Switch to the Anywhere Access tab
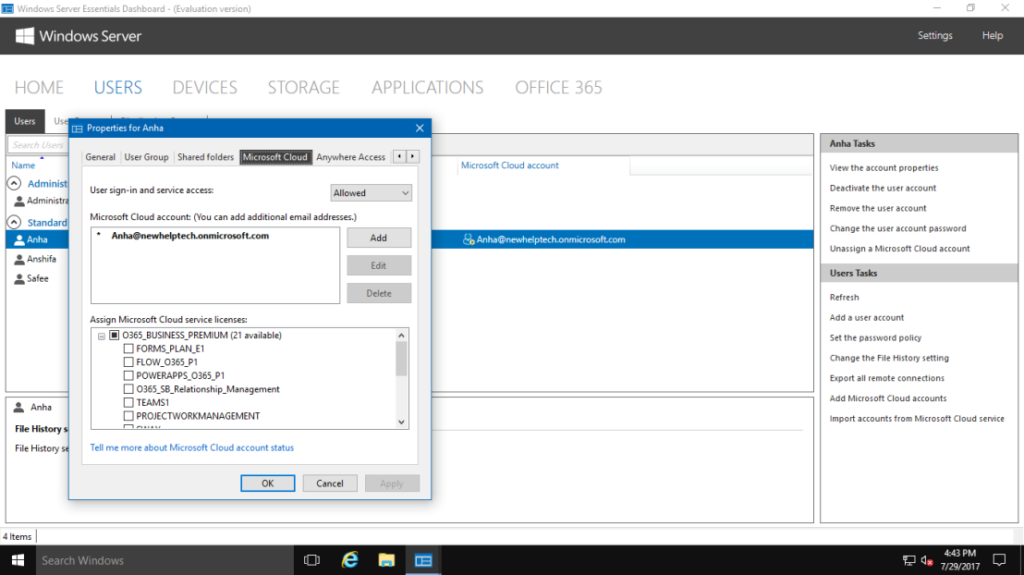The image size is (1024, 575). click(x=351, y=157)
